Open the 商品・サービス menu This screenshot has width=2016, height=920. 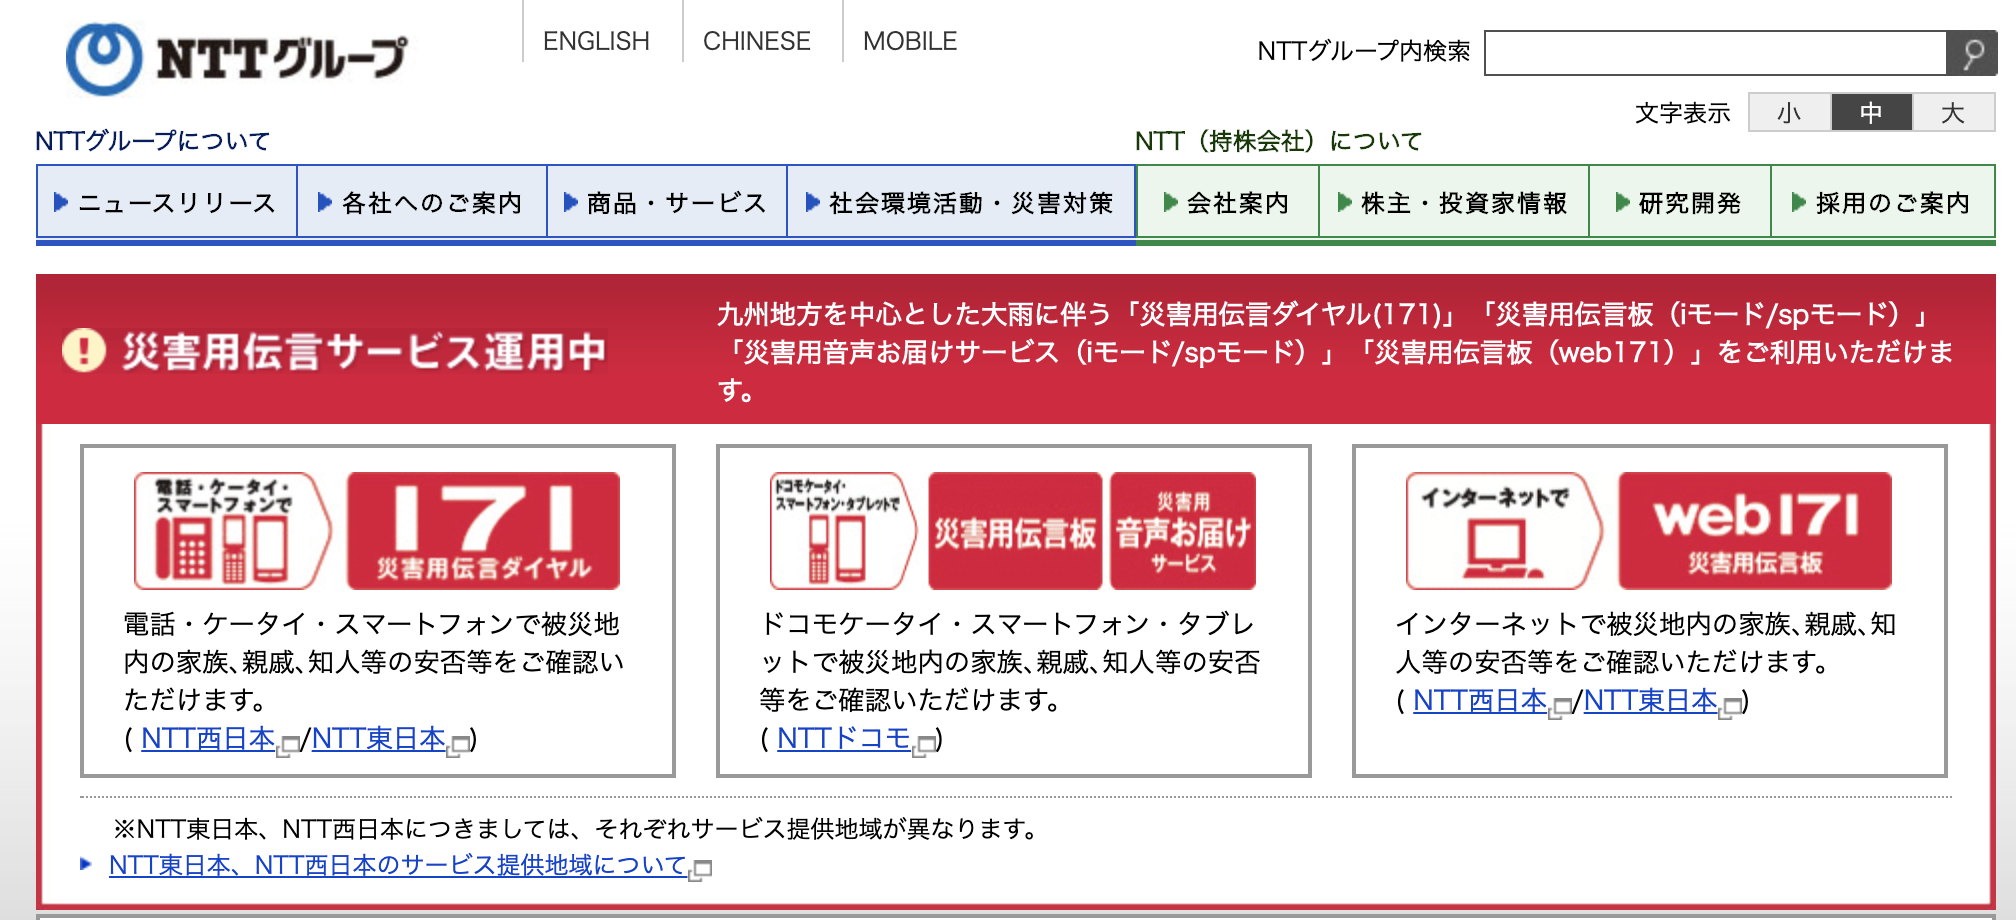[667, 203]
